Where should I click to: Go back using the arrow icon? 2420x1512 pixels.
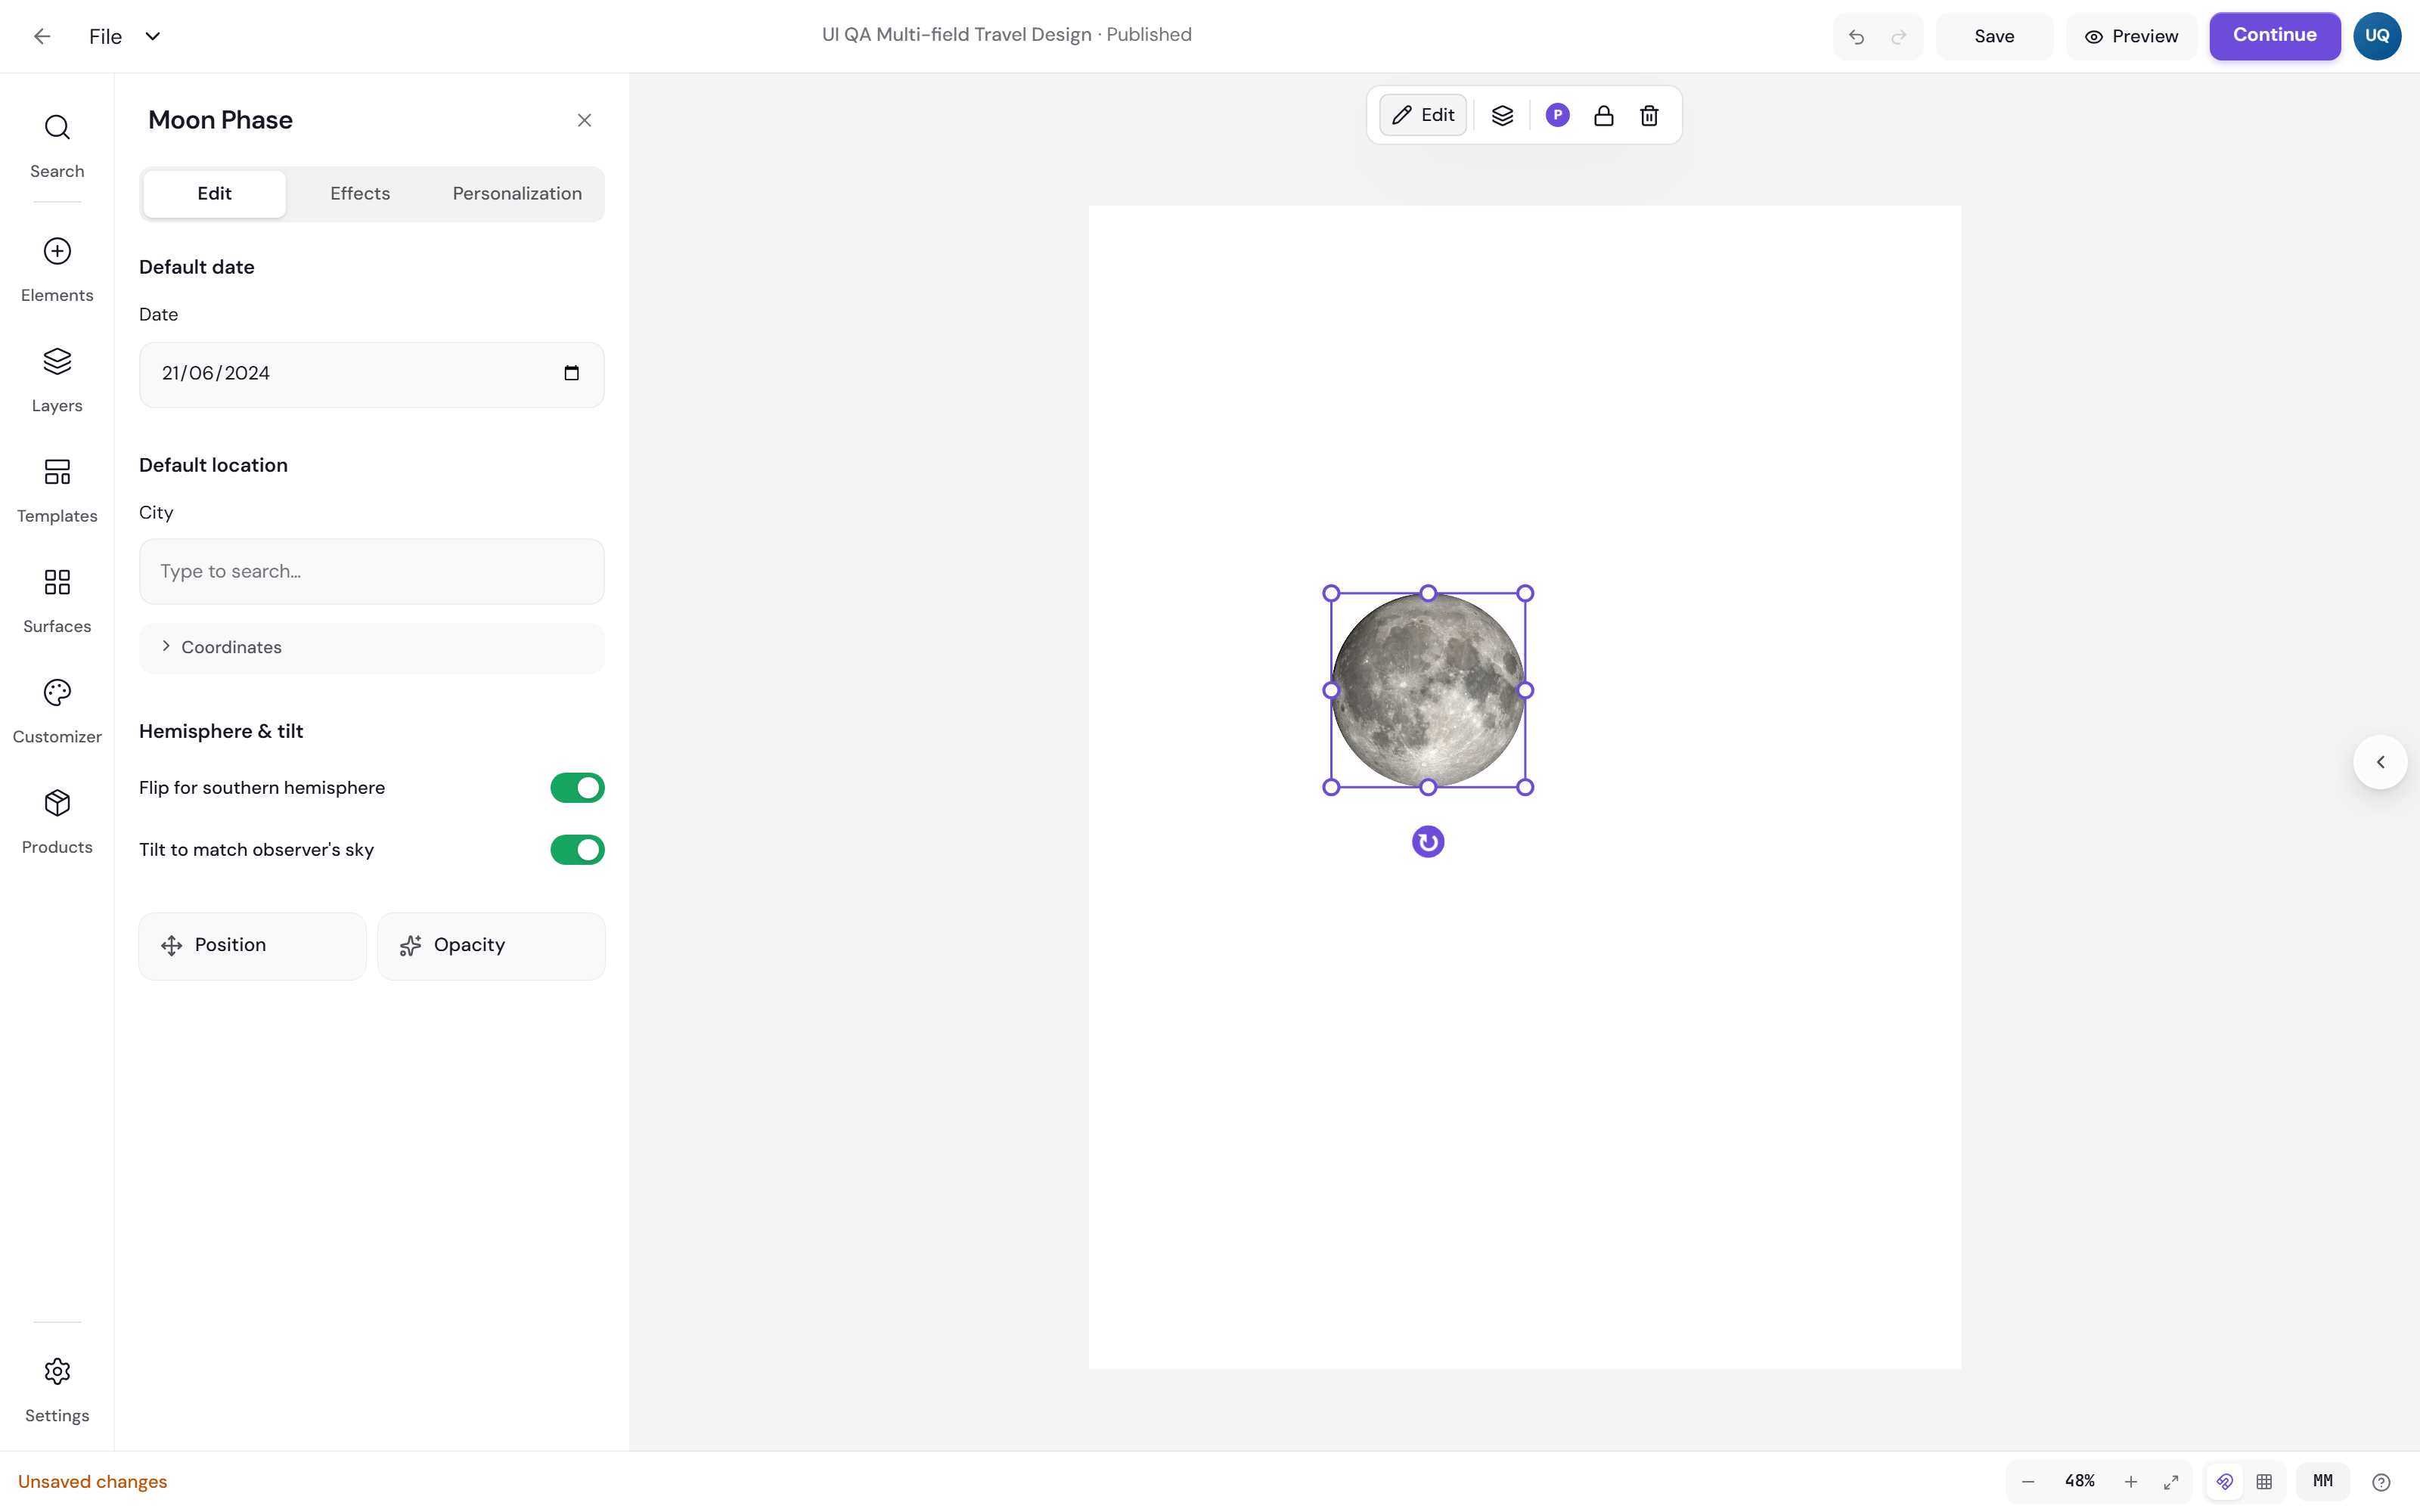[42, 36]
